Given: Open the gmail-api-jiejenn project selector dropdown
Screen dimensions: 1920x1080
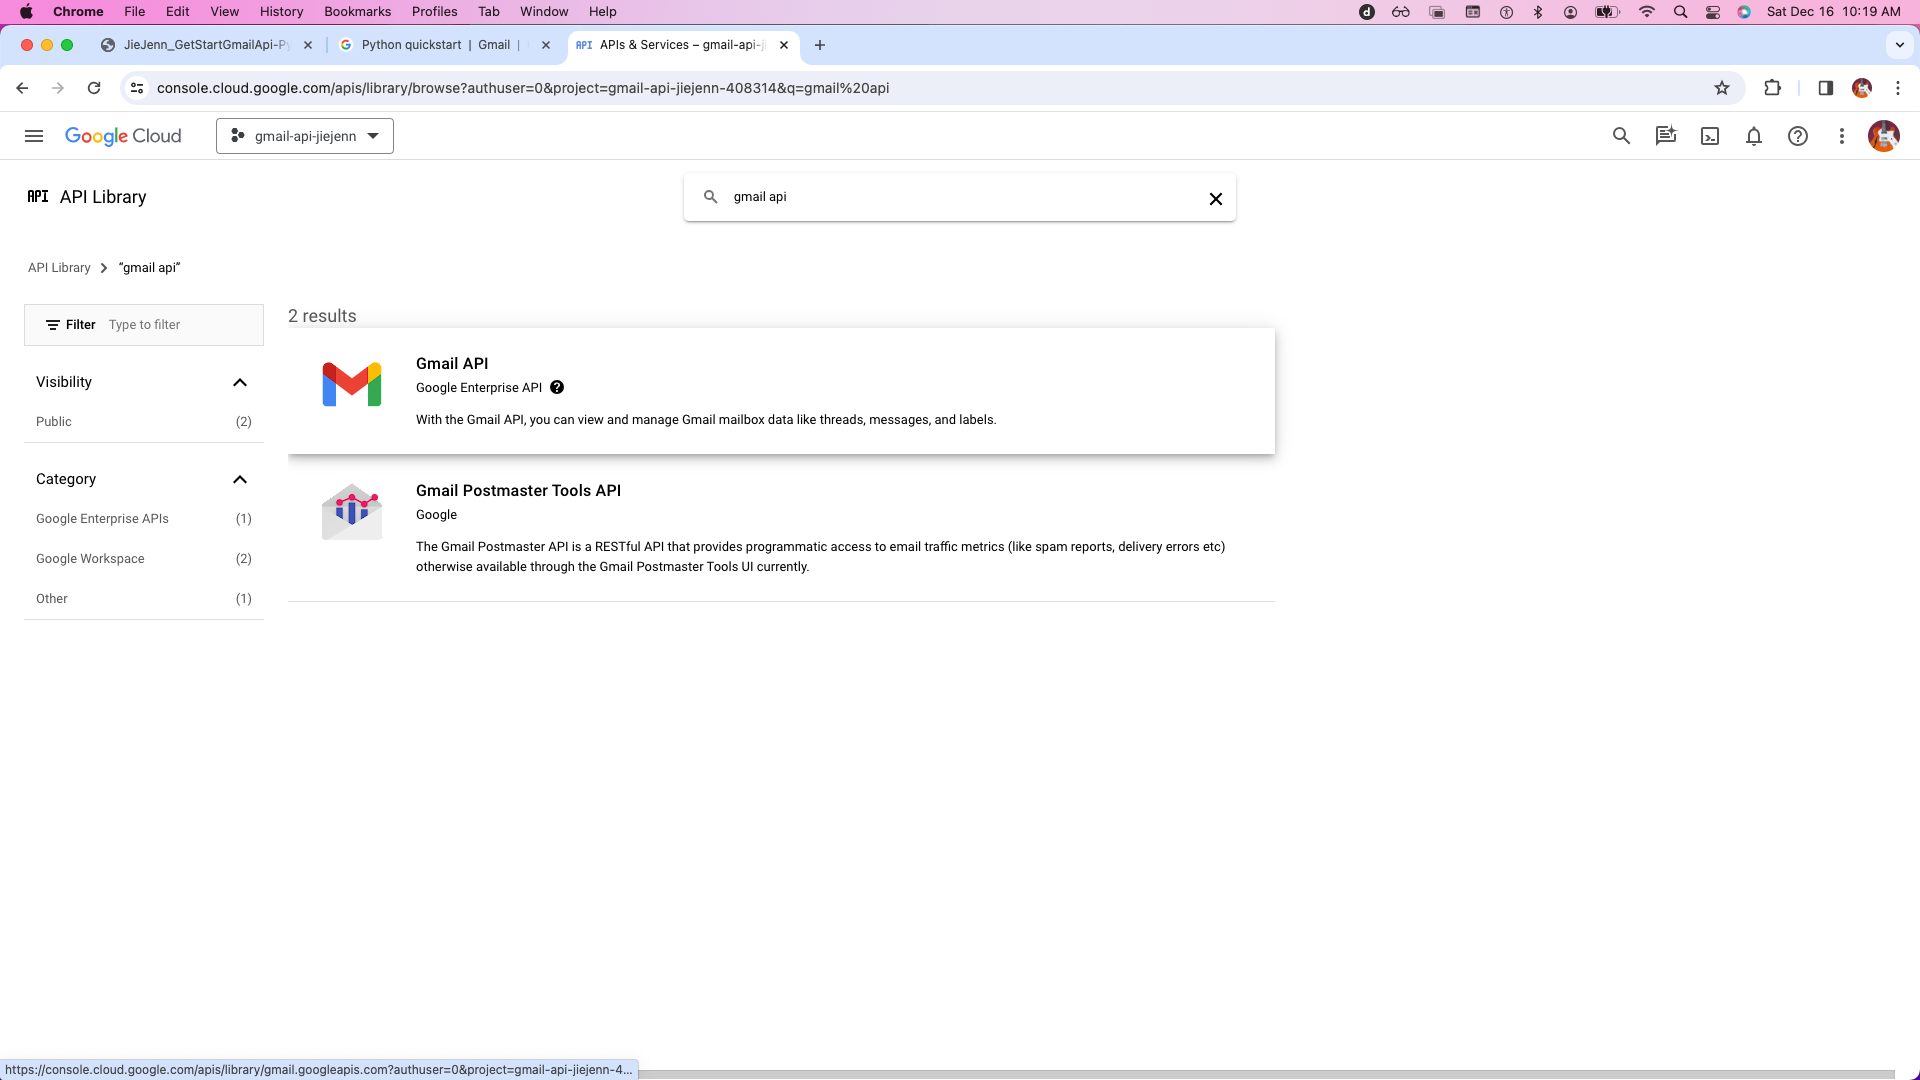Looking at the screenshot, I should (305, 136).
